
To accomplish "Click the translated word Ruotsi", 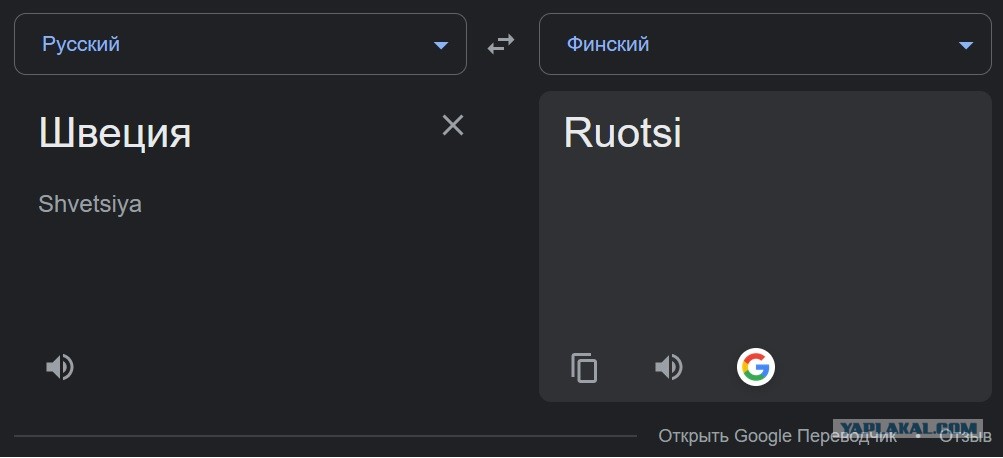I will point(623,133).
